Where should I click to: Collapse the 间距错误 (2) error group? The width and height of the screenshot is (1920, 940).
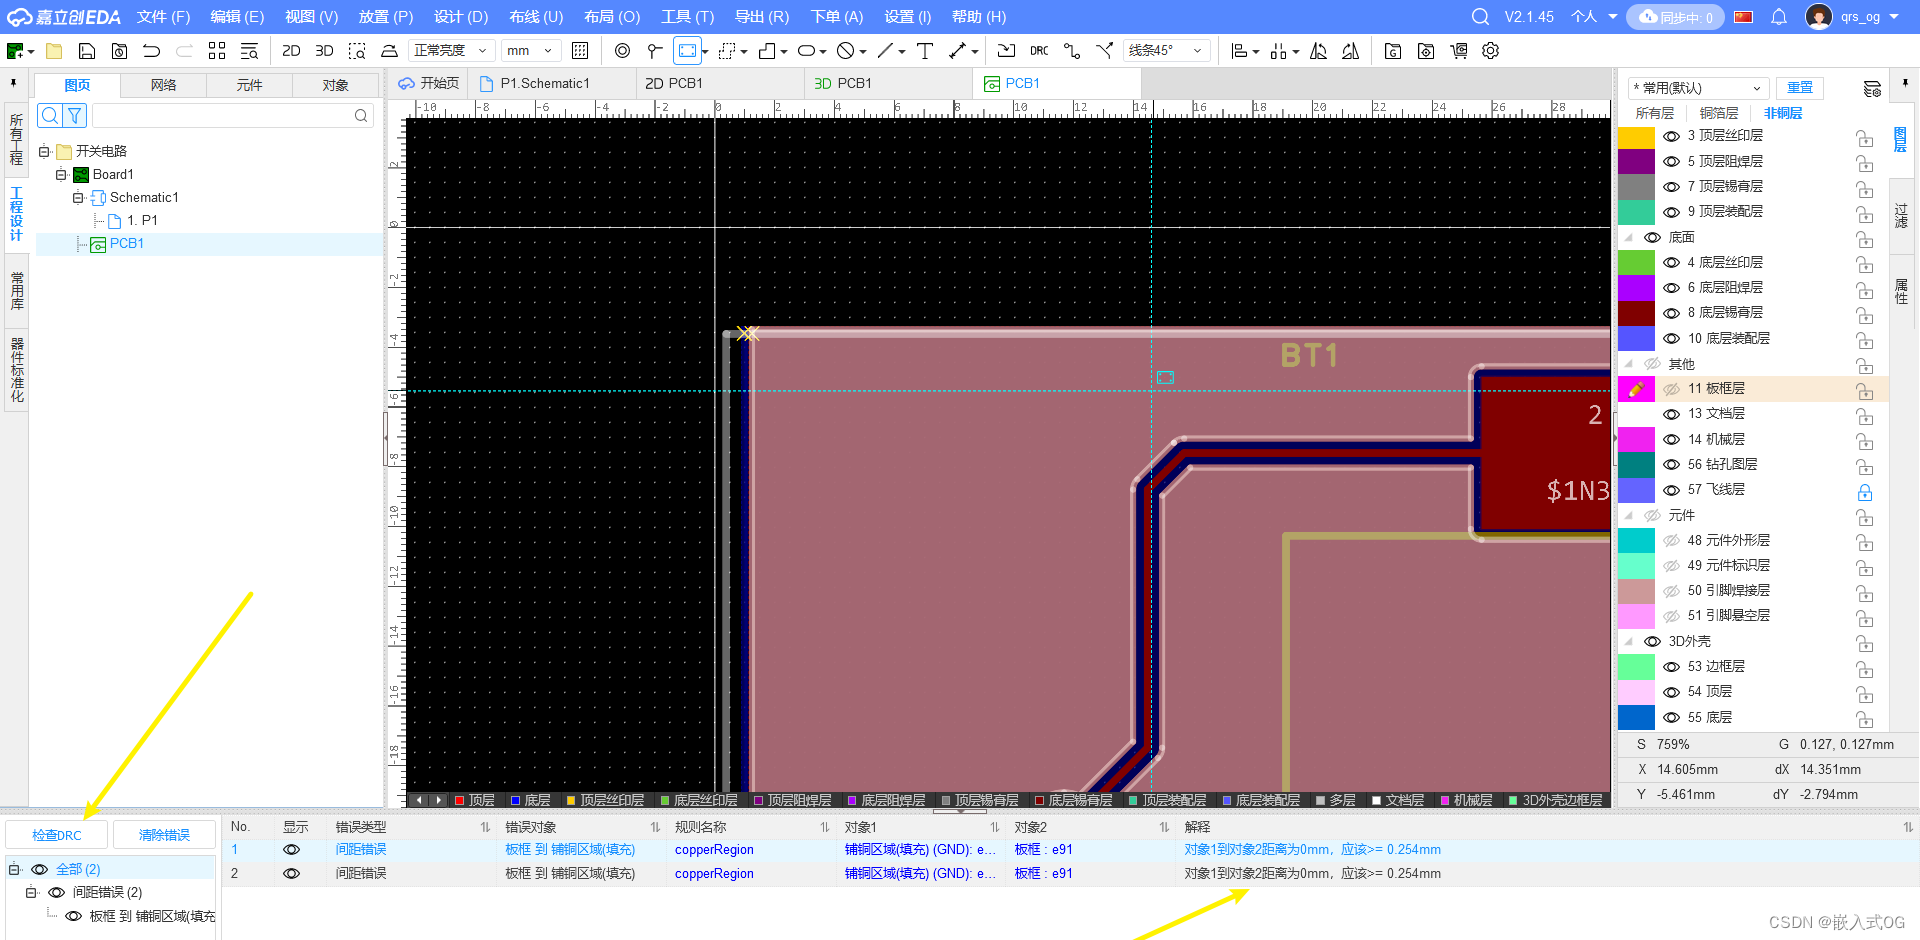point(31,893)
